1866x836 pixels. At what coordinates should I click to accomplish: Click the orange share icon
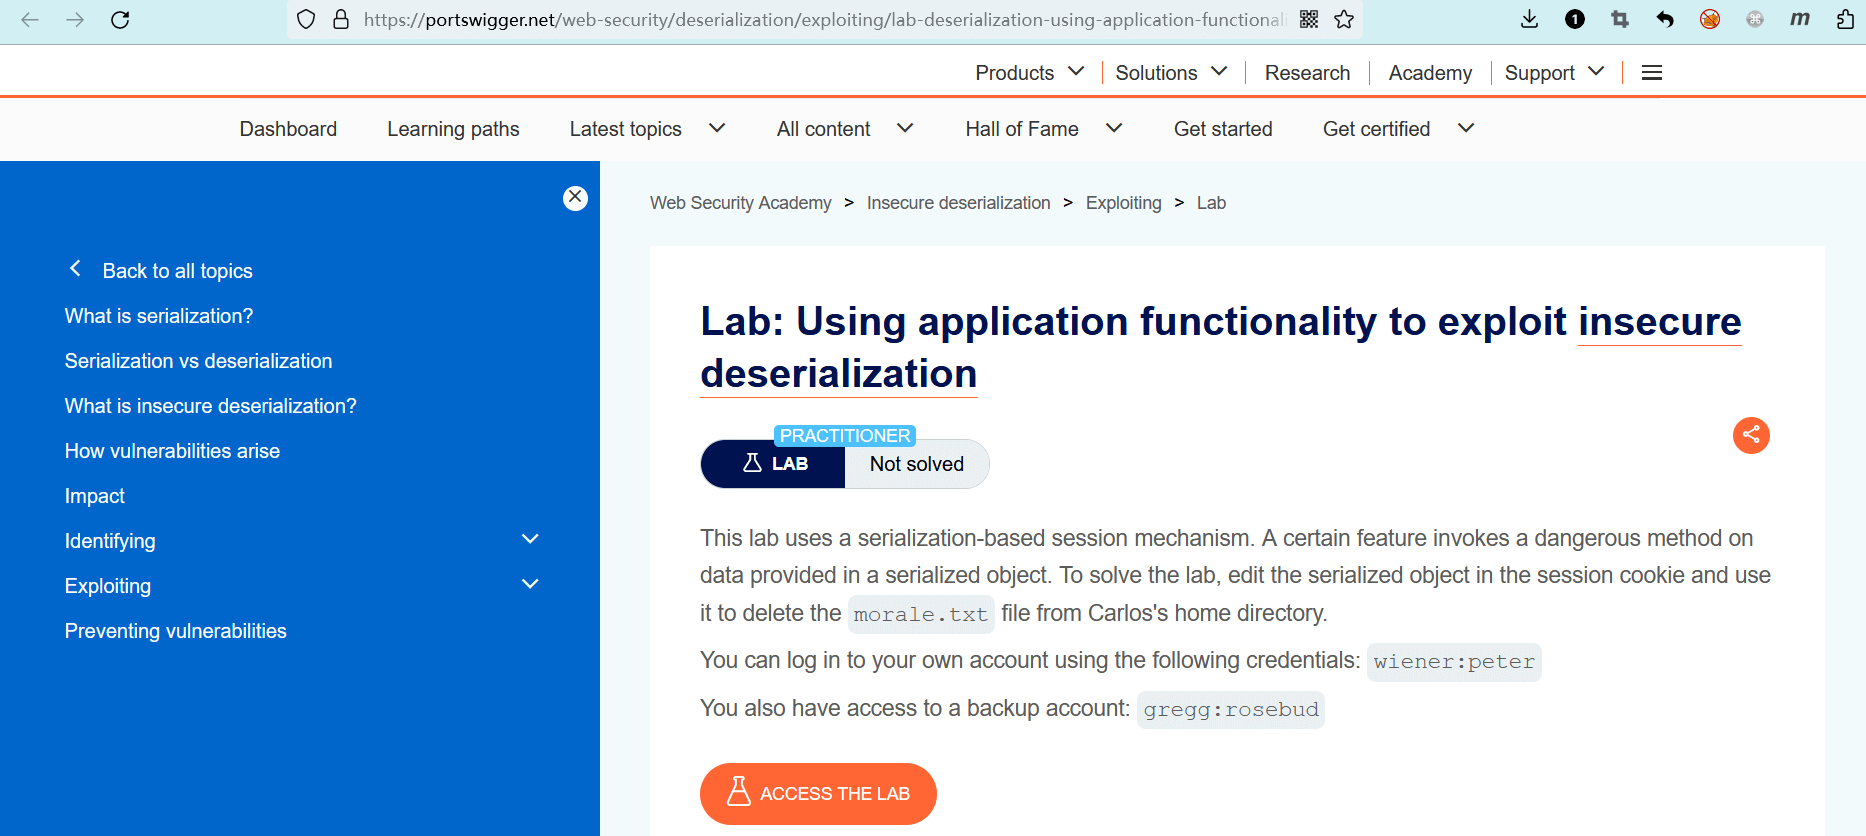click(x=1750, y=435)
